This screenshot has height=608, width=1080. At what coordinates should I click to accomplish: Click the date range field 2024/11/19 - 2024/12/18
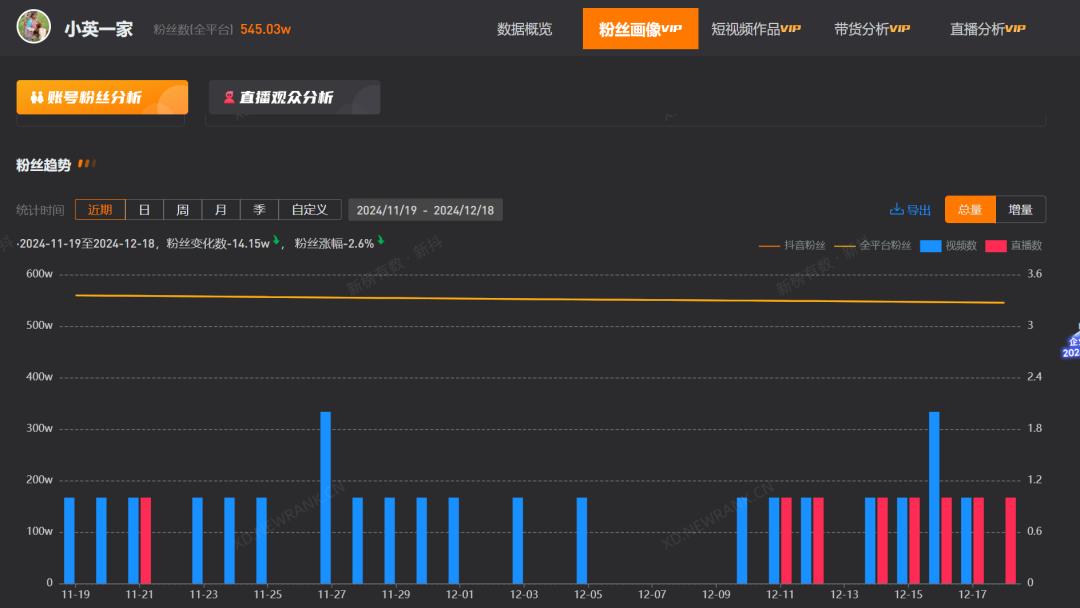pyautogui.click(x=425, y=210)
